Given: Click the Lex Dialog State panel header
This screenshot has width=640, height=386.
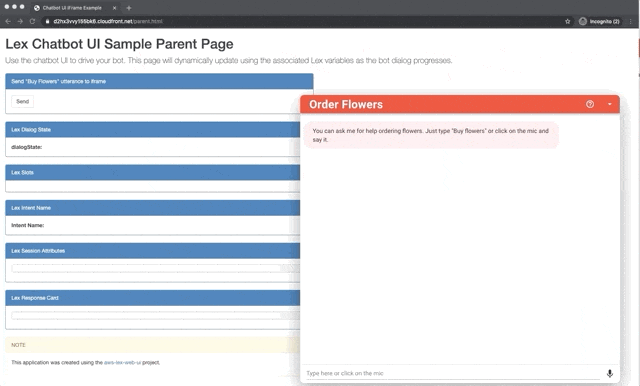Looking at the screenshot, I should [x=153, y=129].
